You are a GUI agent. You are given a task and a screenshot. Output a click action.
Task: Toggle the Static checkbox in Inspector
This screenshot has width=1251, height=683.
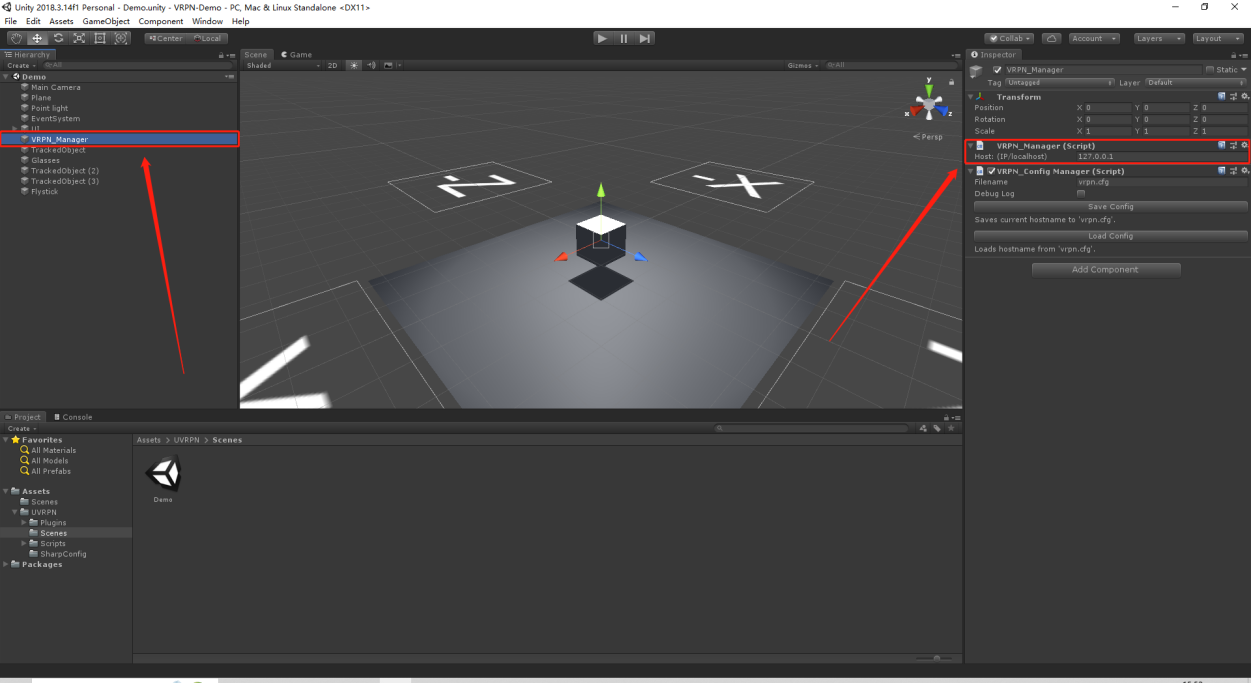[1209, 70]
